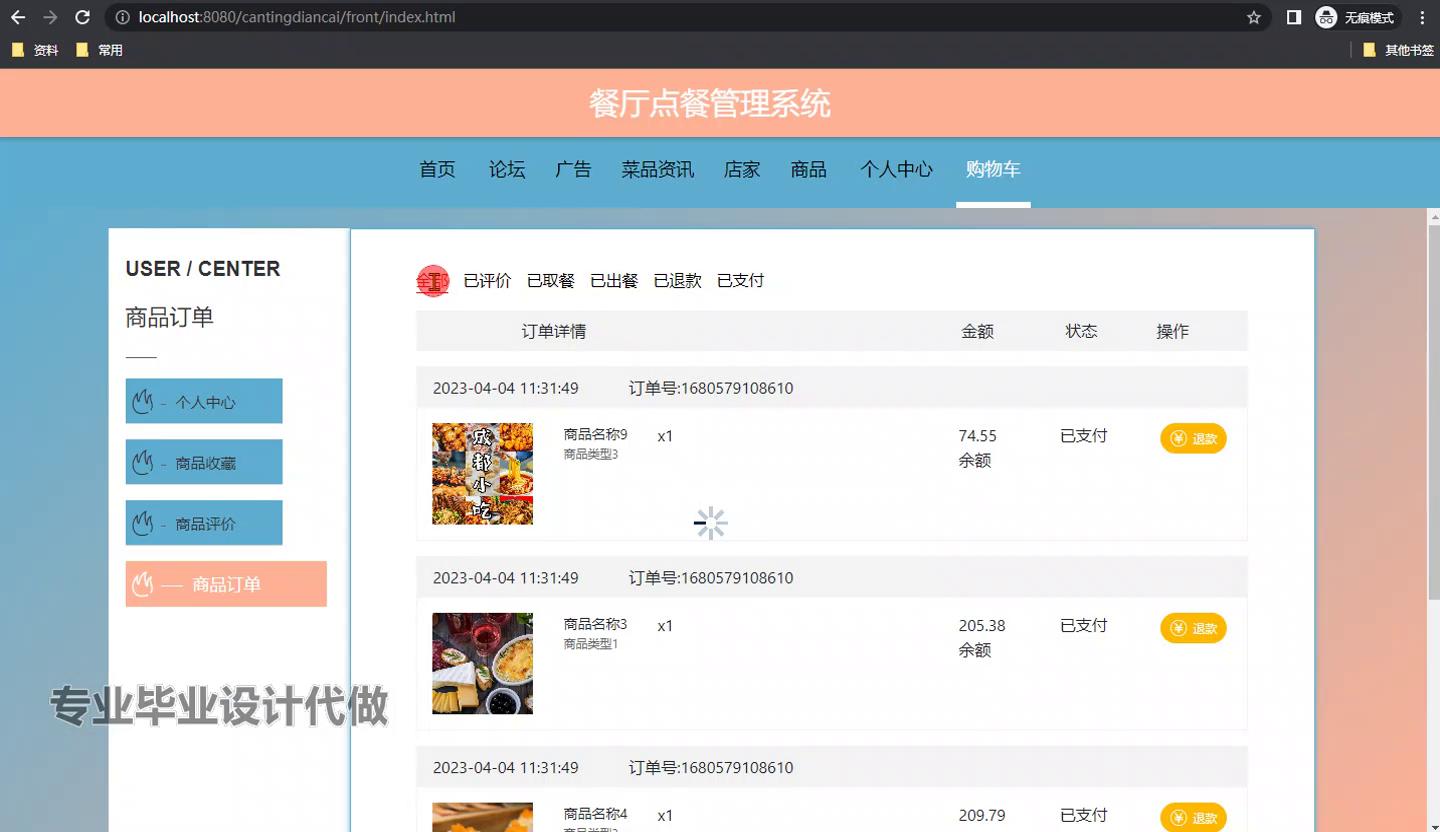This screenshot has height=832, width=1440.
Task: Refund the 商品名称9 order with 退款
Action: point(1193,438)
